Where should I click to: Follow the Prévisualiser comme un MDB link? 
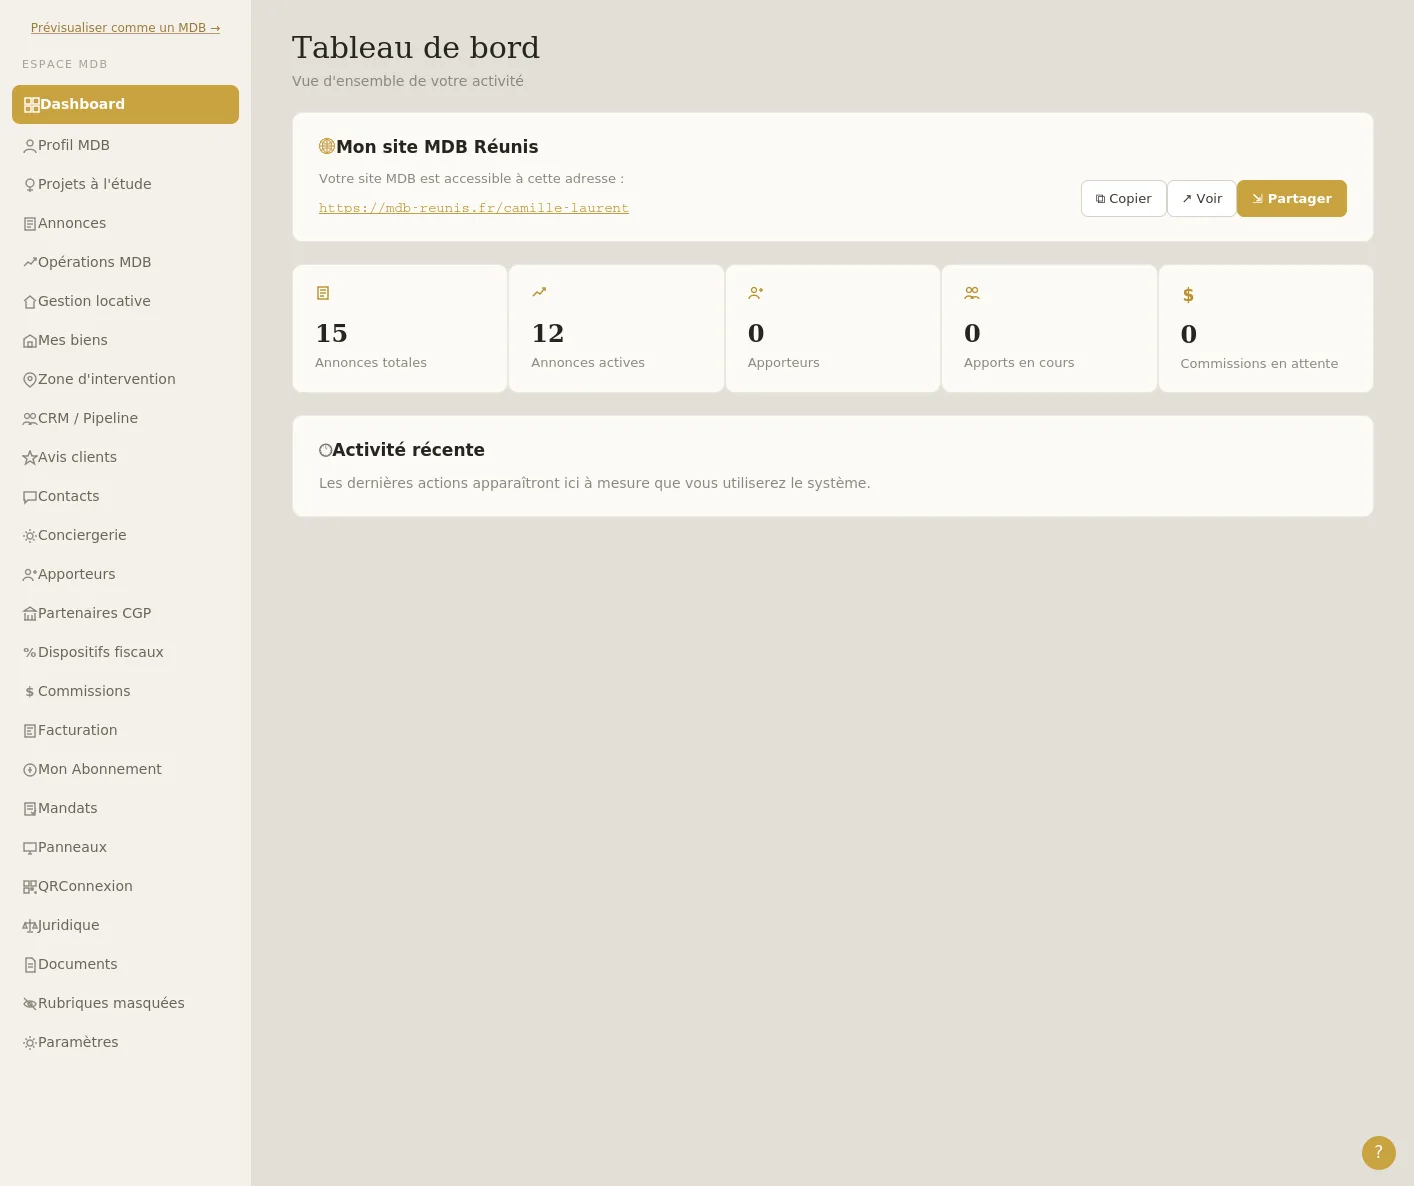(x=125, y=28)
